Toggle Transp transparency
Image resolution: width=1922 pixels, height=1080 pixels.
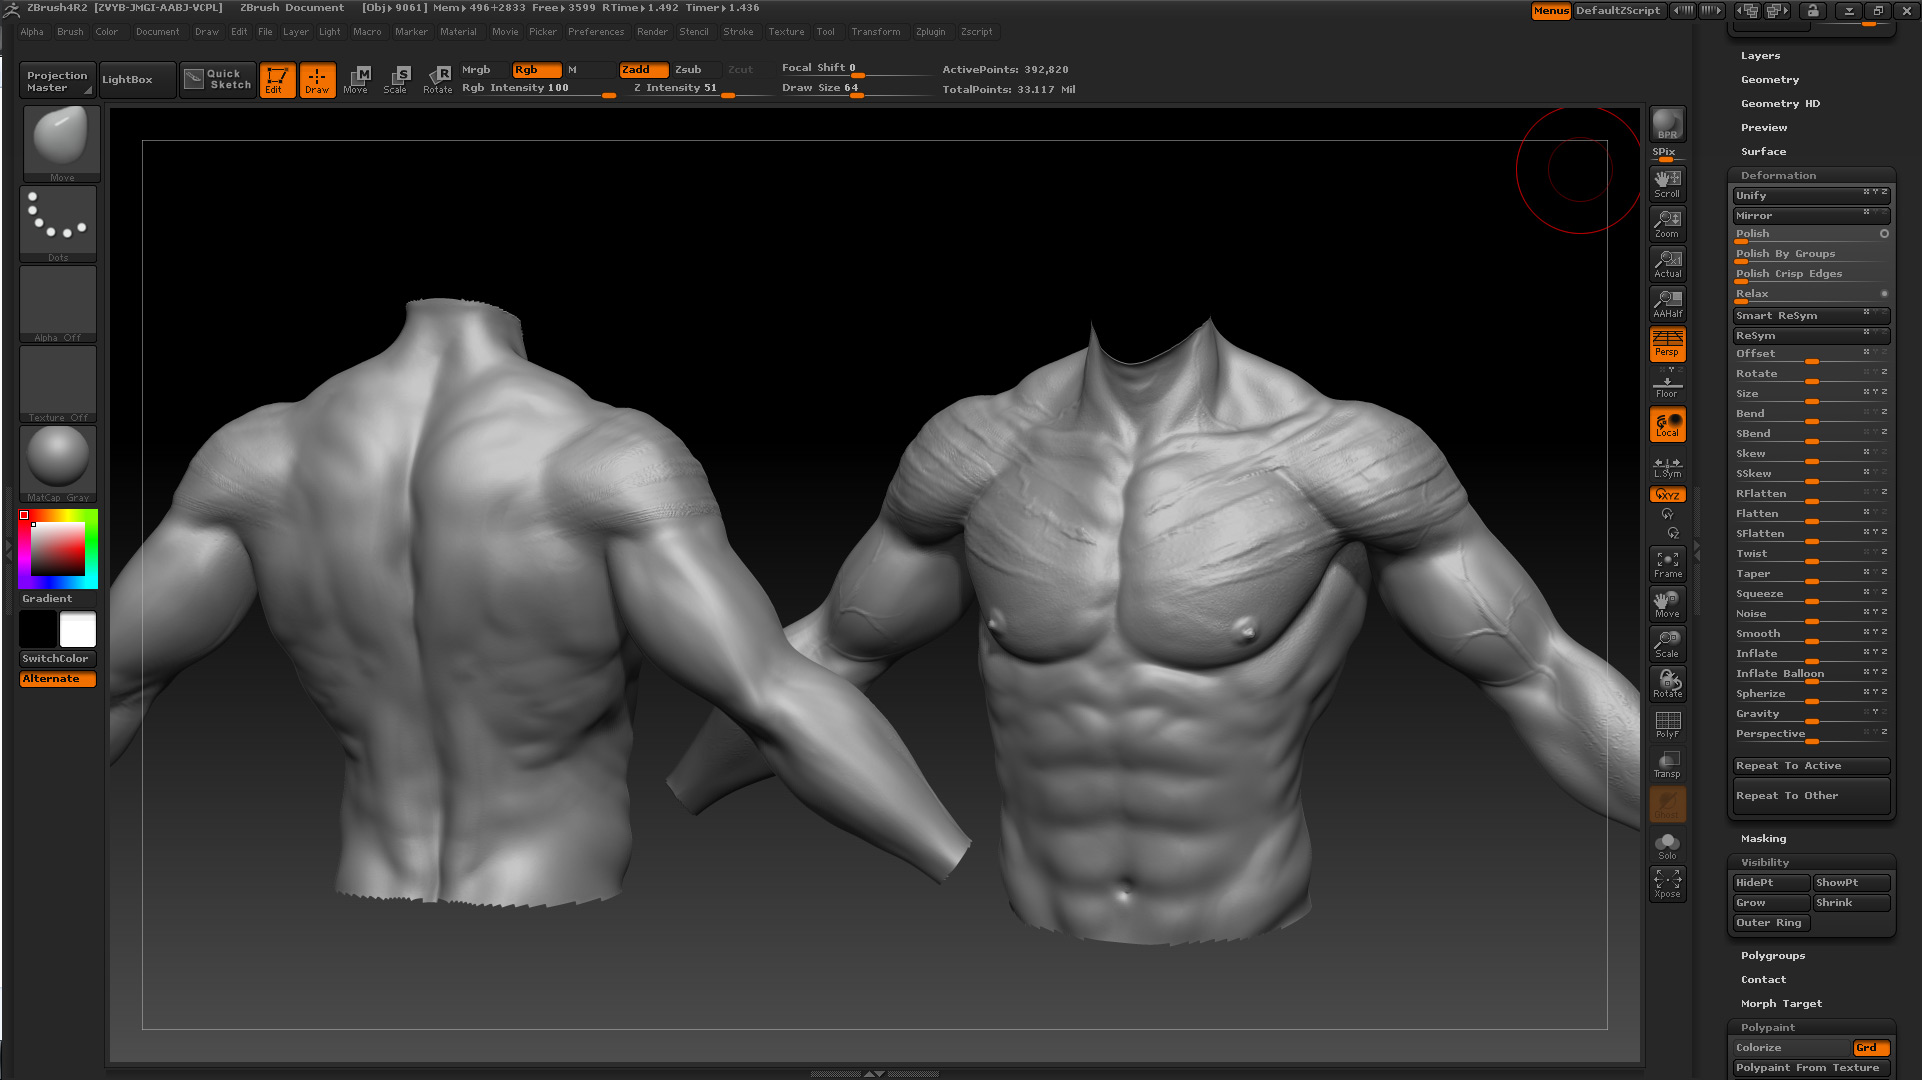click(1667, 764)
